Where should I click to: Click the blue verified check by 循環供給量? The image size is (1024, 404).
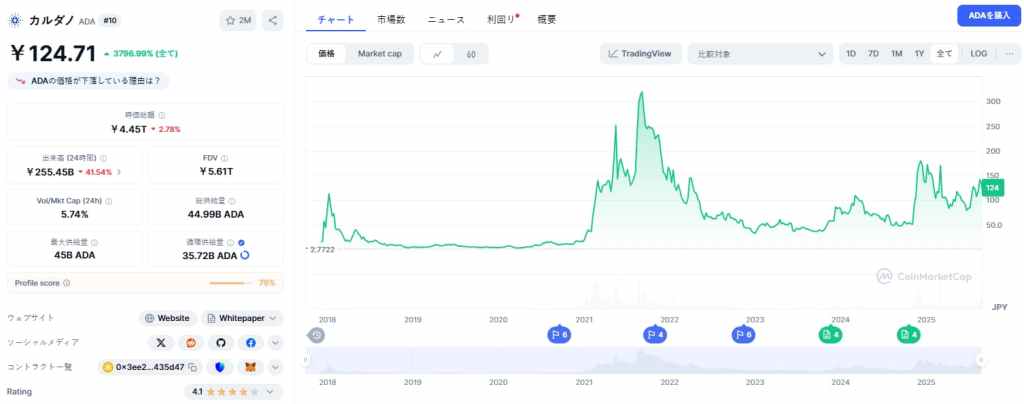coord(242,242)
